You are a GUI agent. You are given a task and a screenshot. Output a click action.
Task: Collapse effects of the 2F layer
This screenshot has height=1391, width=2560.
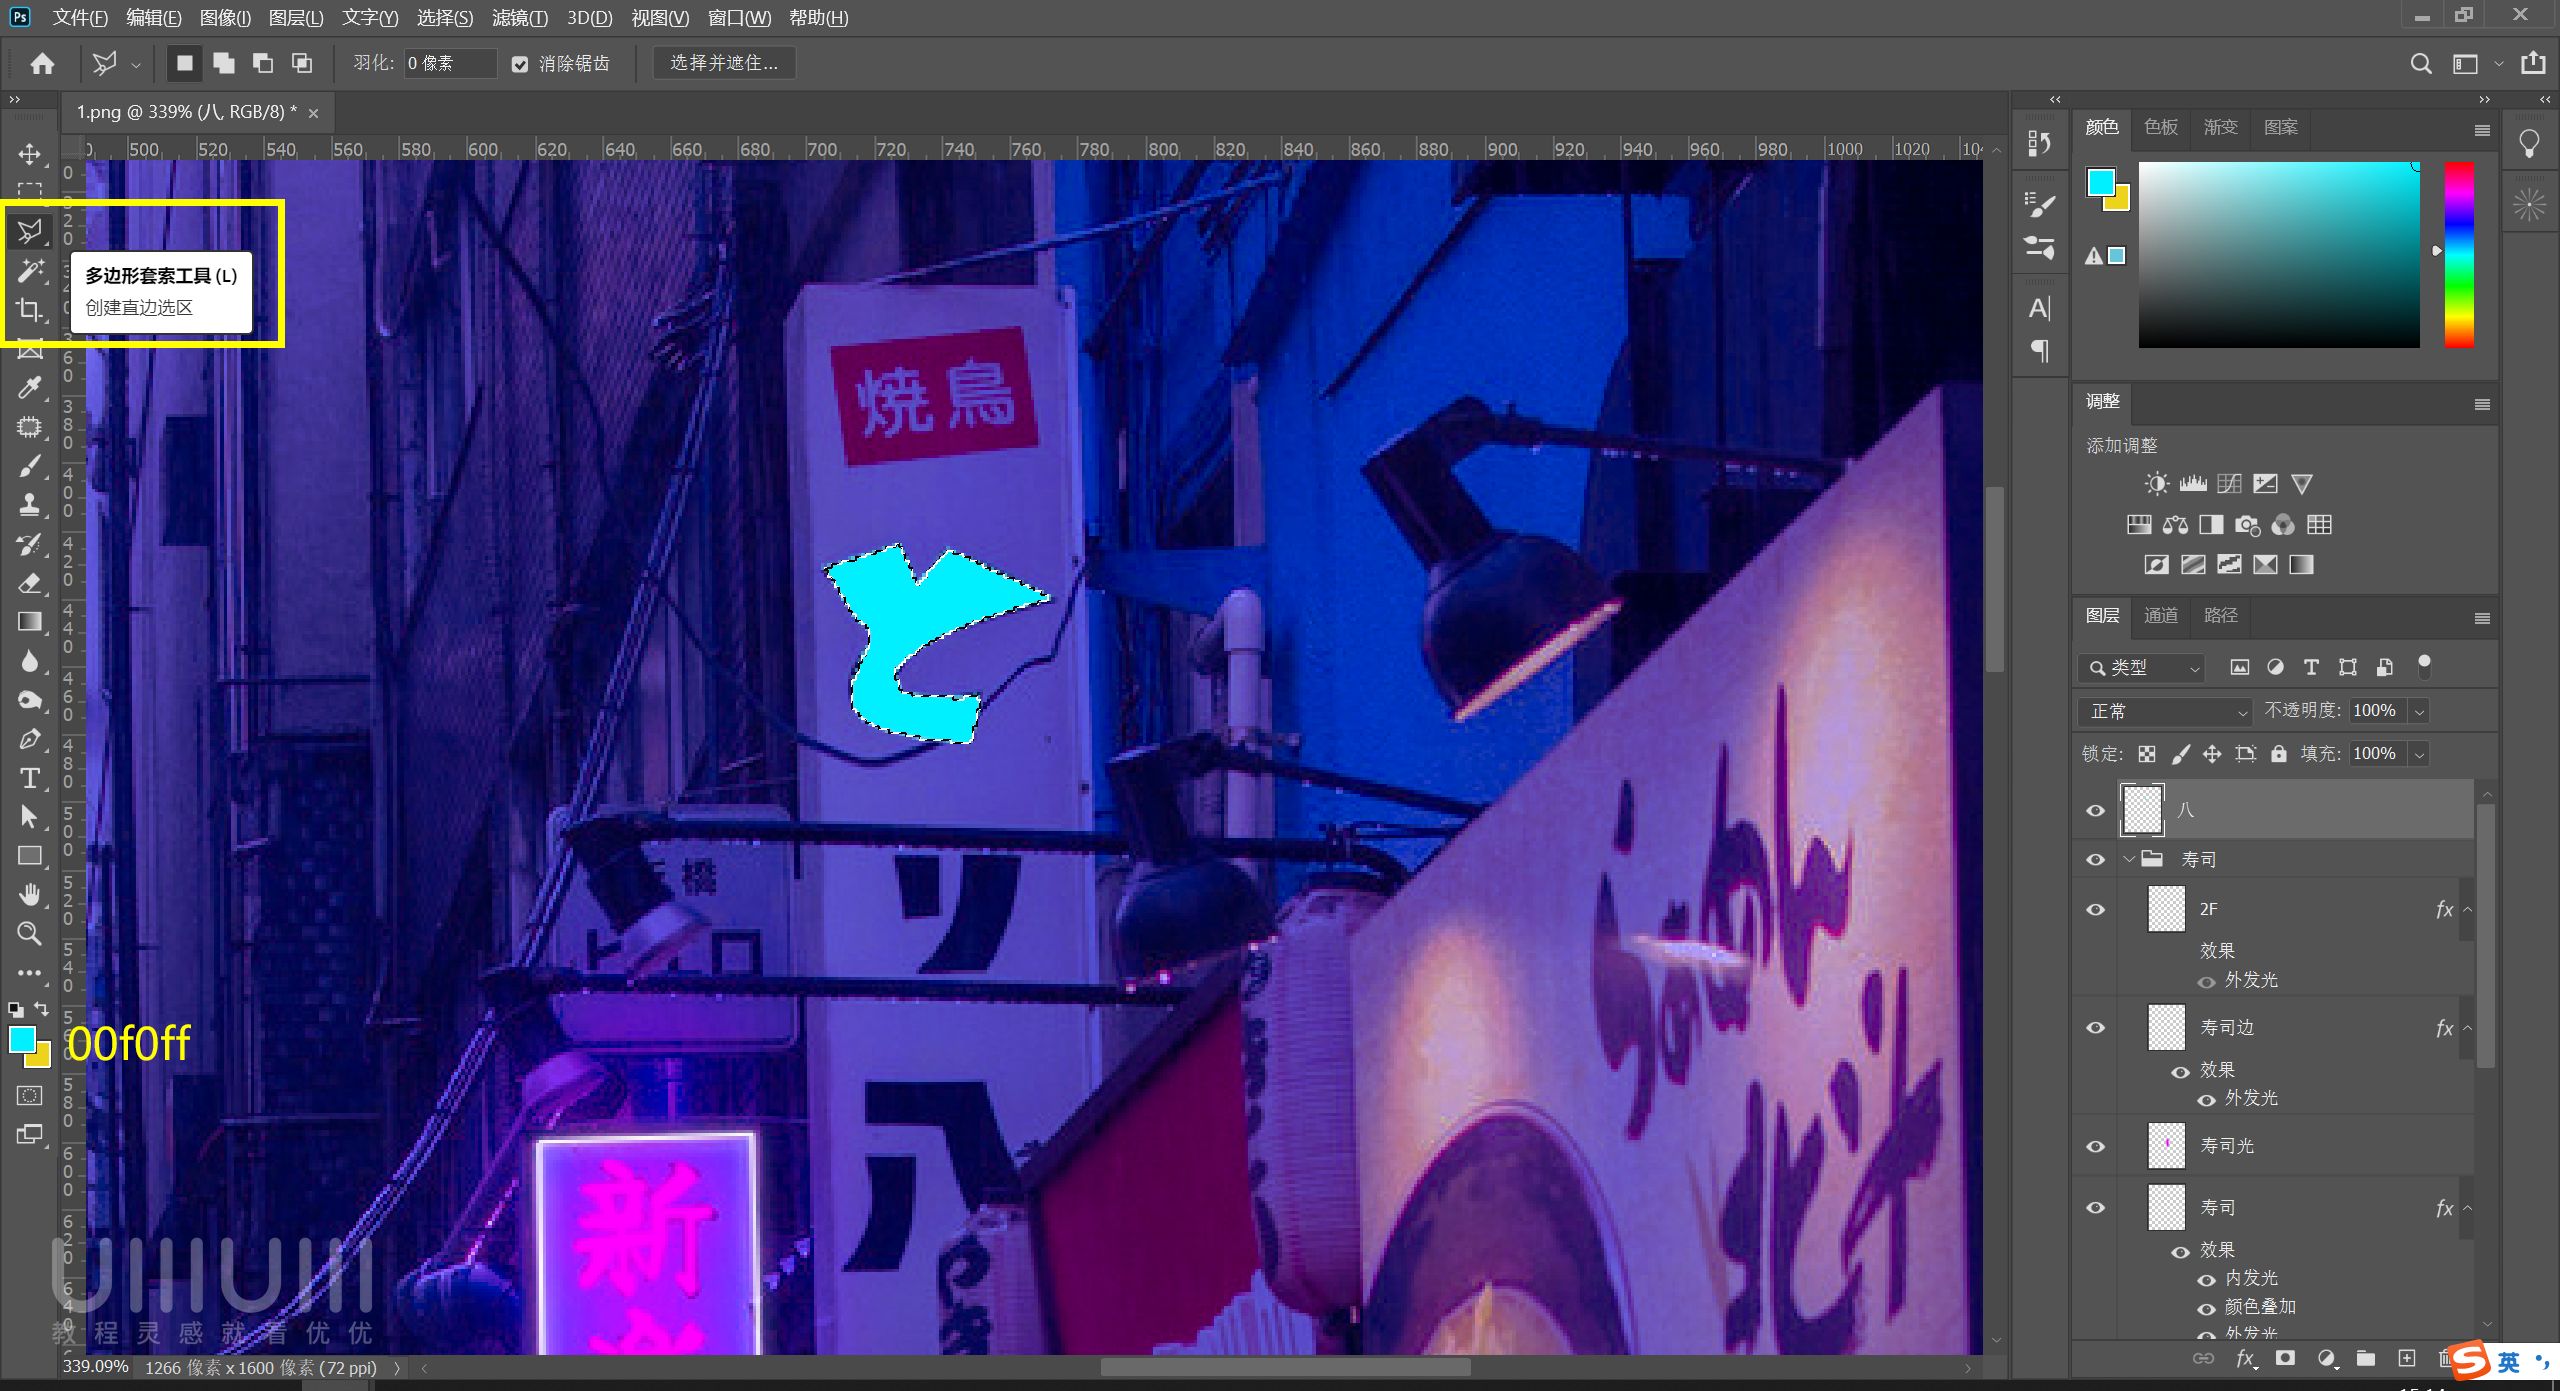click(x=2467, y=910)
